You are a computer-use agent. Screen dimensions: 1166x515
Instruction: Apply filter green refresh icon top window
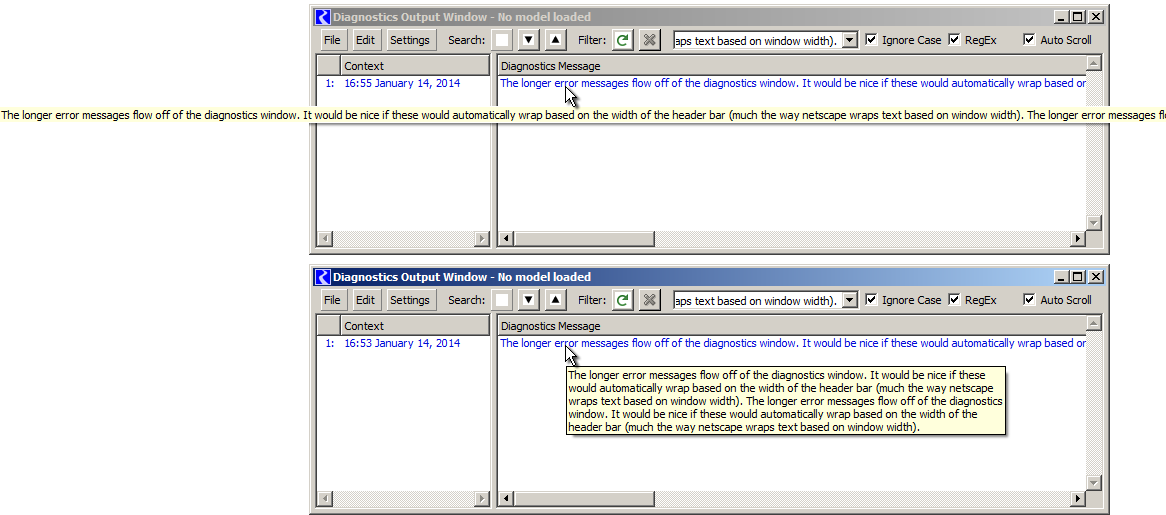(623, 40)
